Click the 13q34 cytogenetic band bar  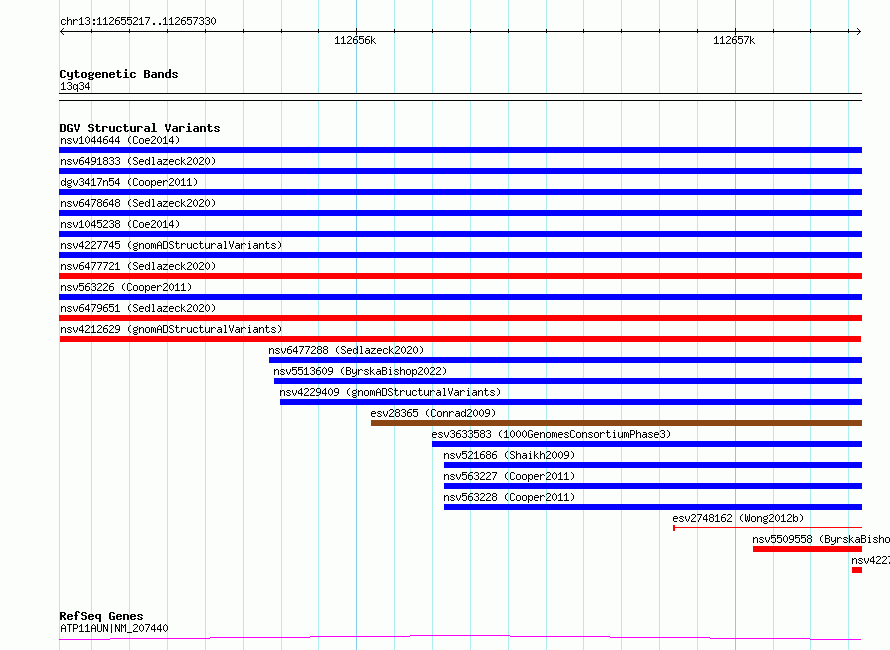coord(460,97)
